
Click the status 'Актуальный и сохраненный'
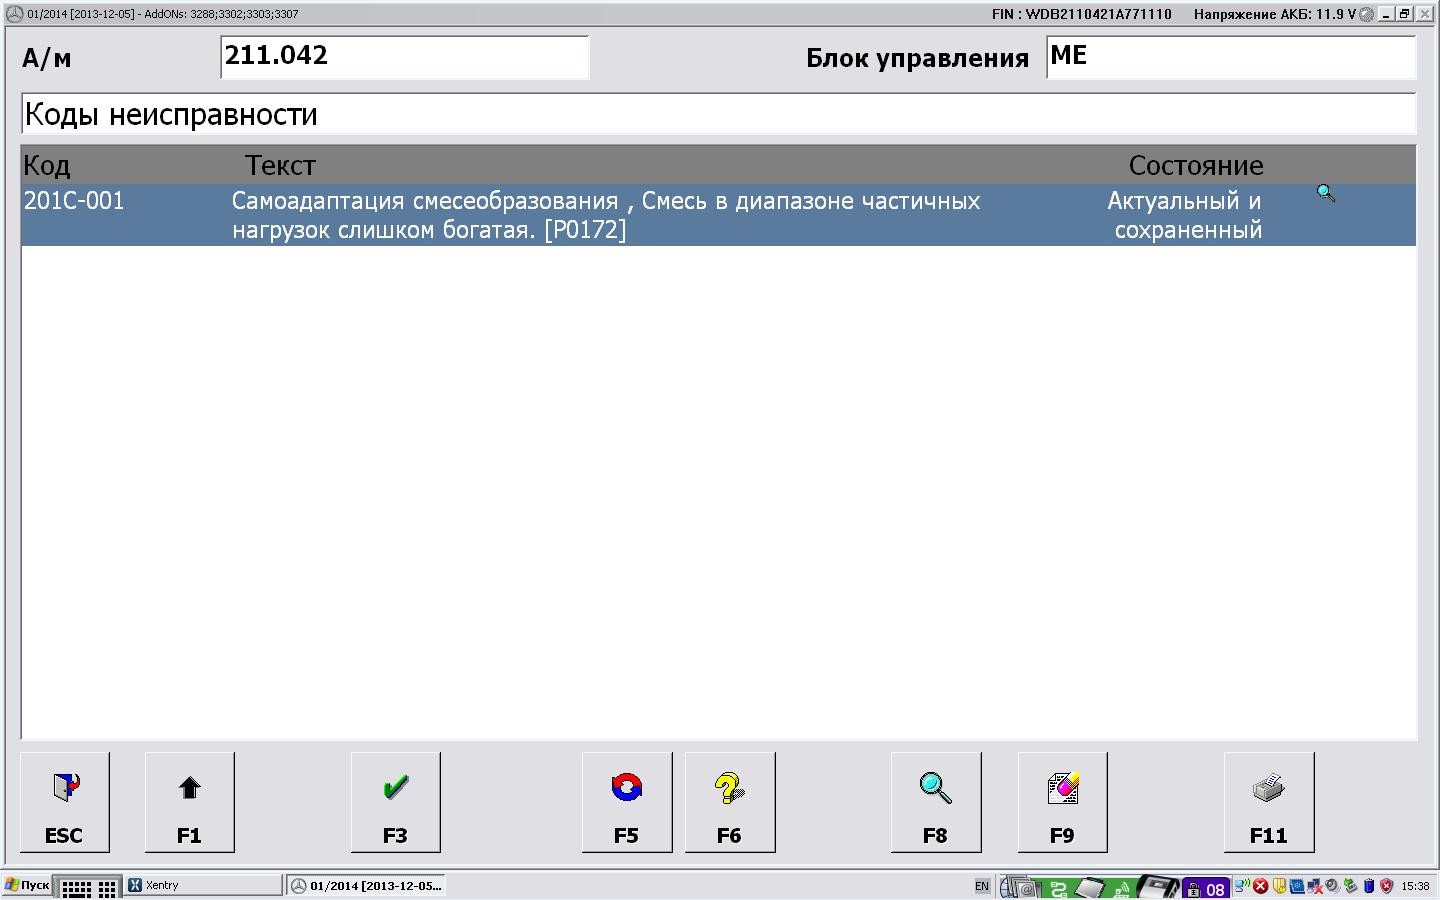pyautogui.click(x=1185, y=215)
